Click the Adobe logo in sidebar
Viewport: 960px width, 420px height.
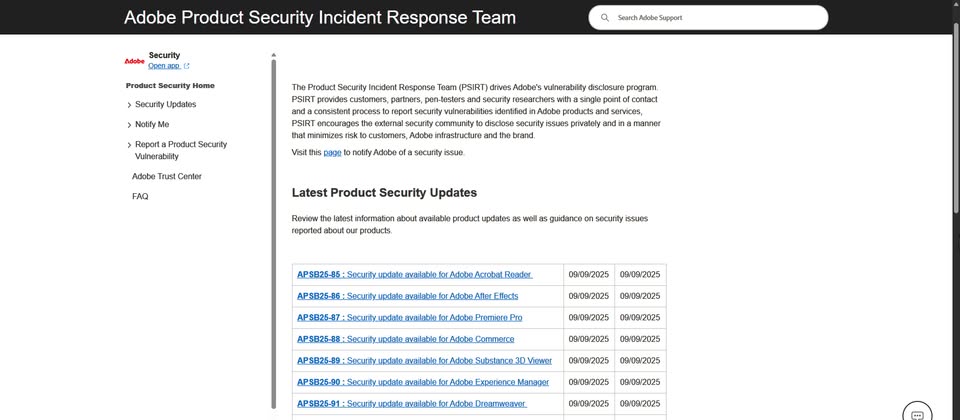coord(134,61)
